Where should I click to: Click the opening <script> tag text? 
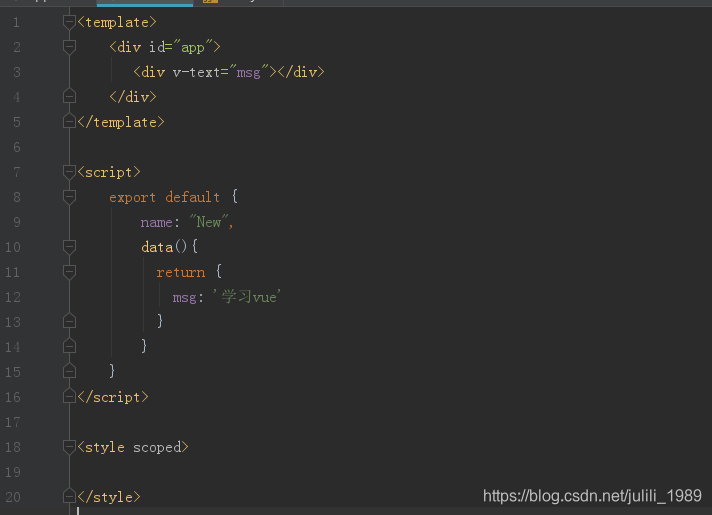(109, 173)
